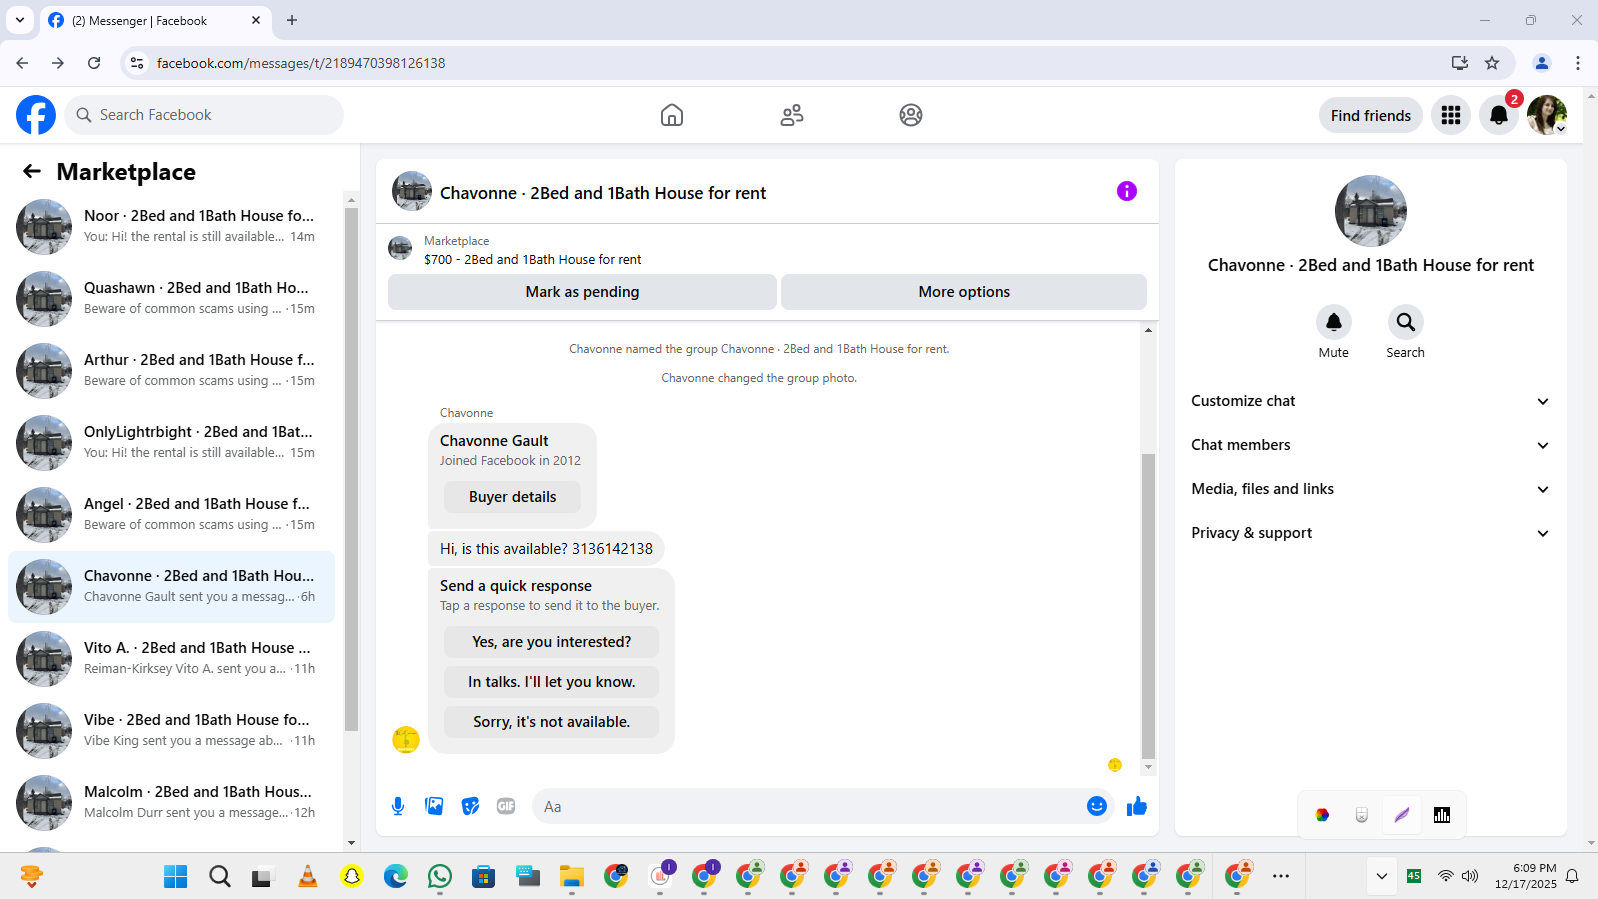Expand Customize chat section

coord(1370,401)
